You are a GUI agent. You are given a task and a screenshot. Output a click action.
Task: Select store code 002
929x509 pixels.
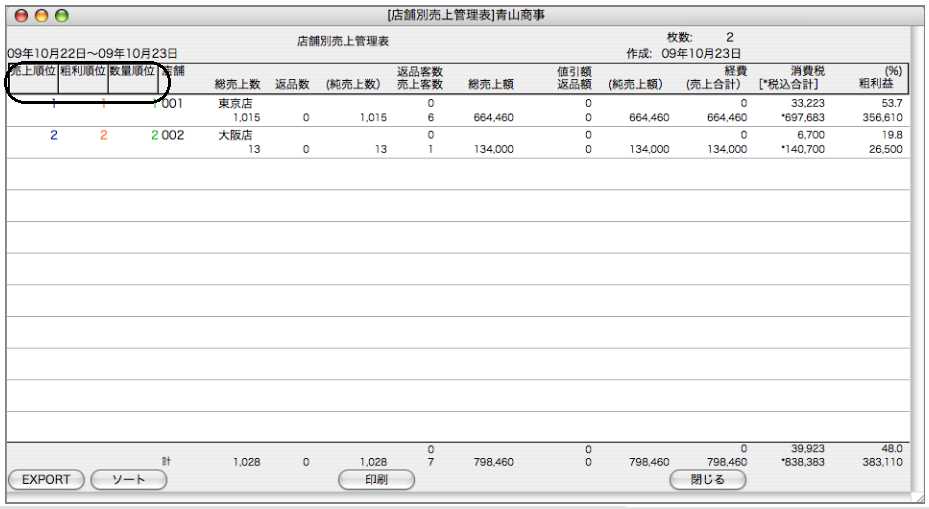pyautogui.click(x=172, y=135)
